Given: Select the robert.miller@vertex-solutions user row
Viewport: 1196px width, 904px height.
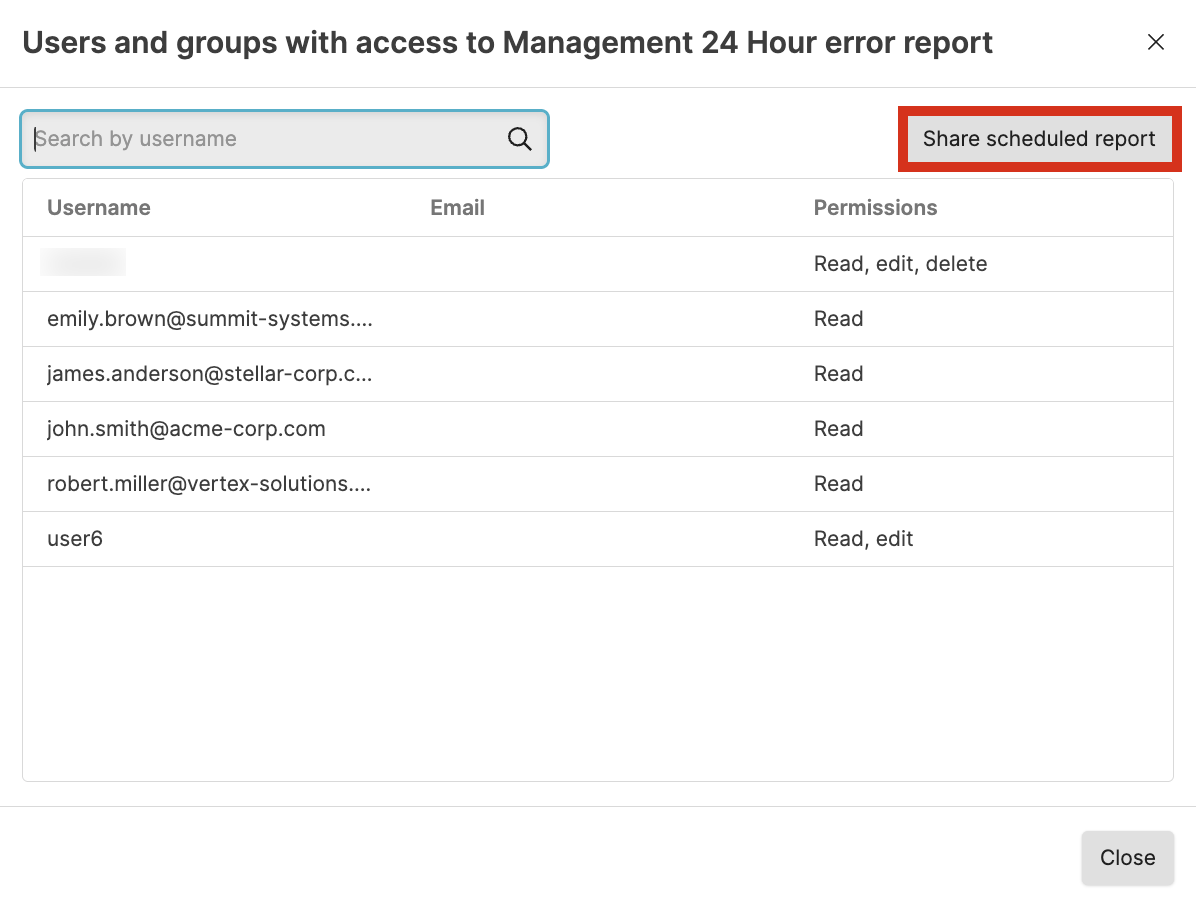Looking at the screenshot, I should coord(209,484).
